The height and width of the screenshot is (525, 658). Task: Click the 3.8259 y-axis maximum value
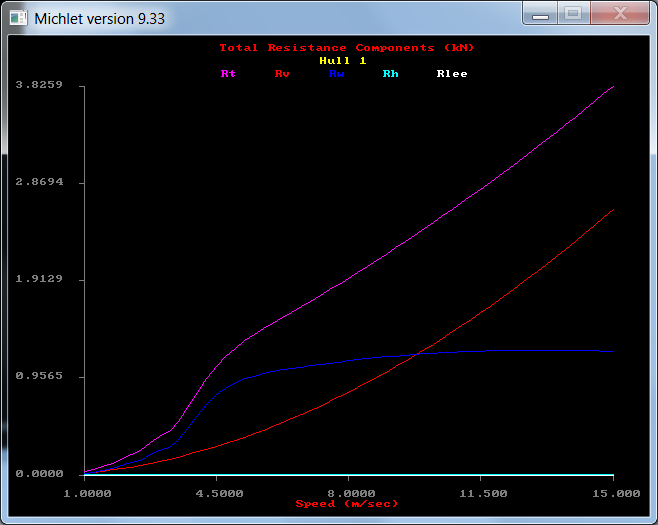(39, 85)
